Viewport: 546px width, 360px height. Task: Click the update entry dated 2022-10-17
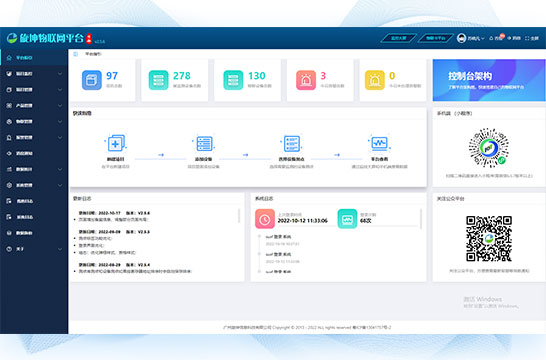(114, 213)
